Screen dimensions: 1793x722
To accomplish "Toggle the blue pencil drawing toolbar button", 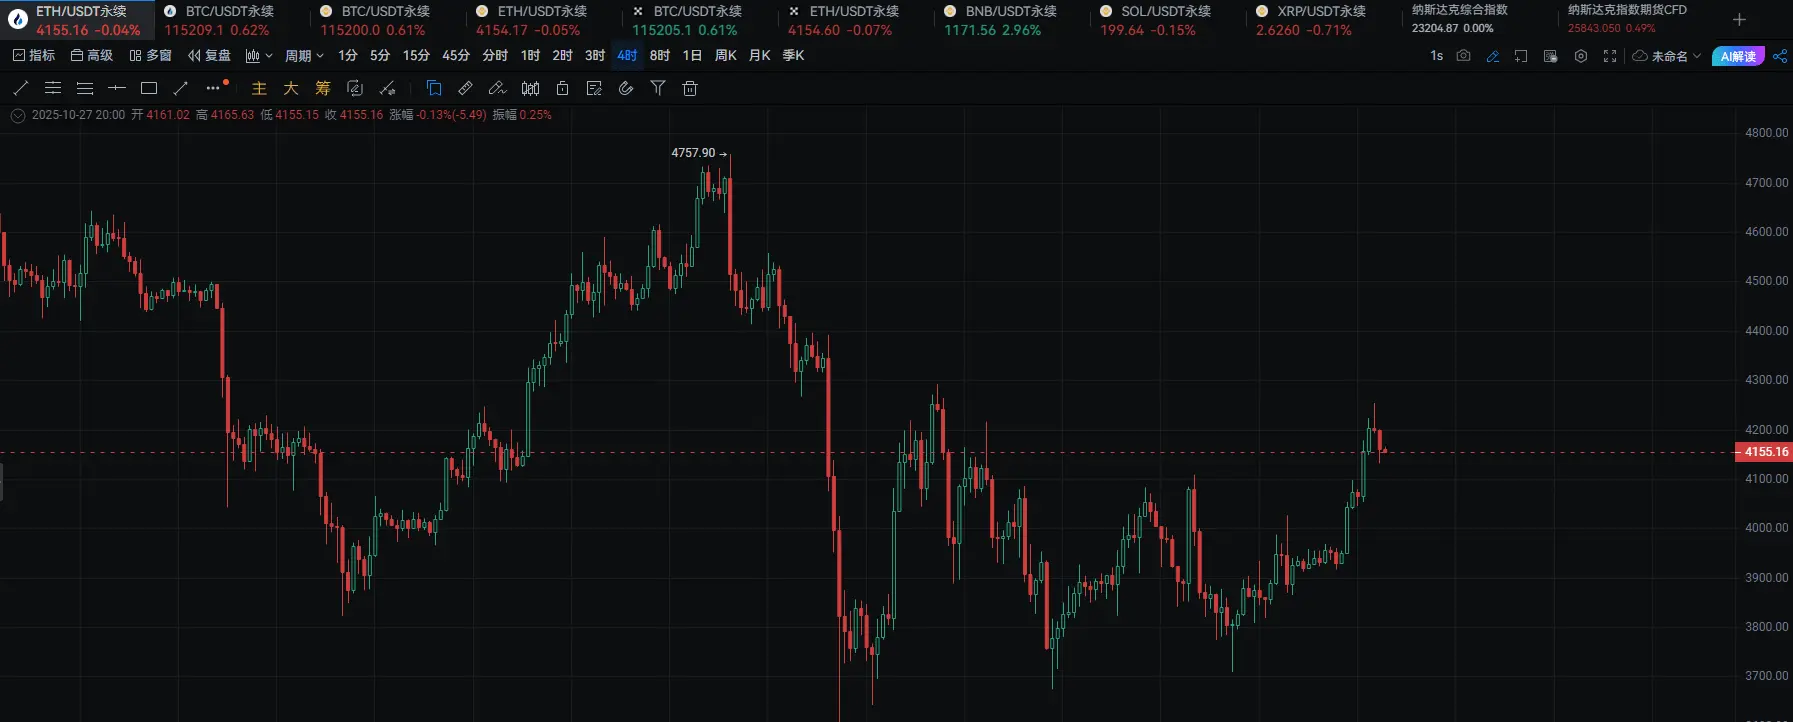I will click(1493, 56).
